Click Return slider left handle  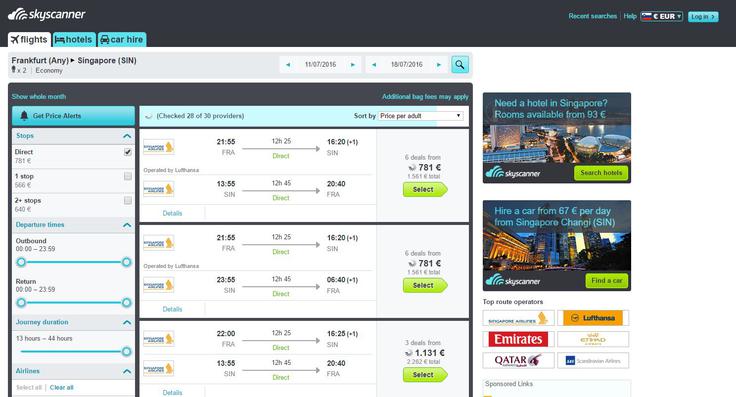coord(21,303)
